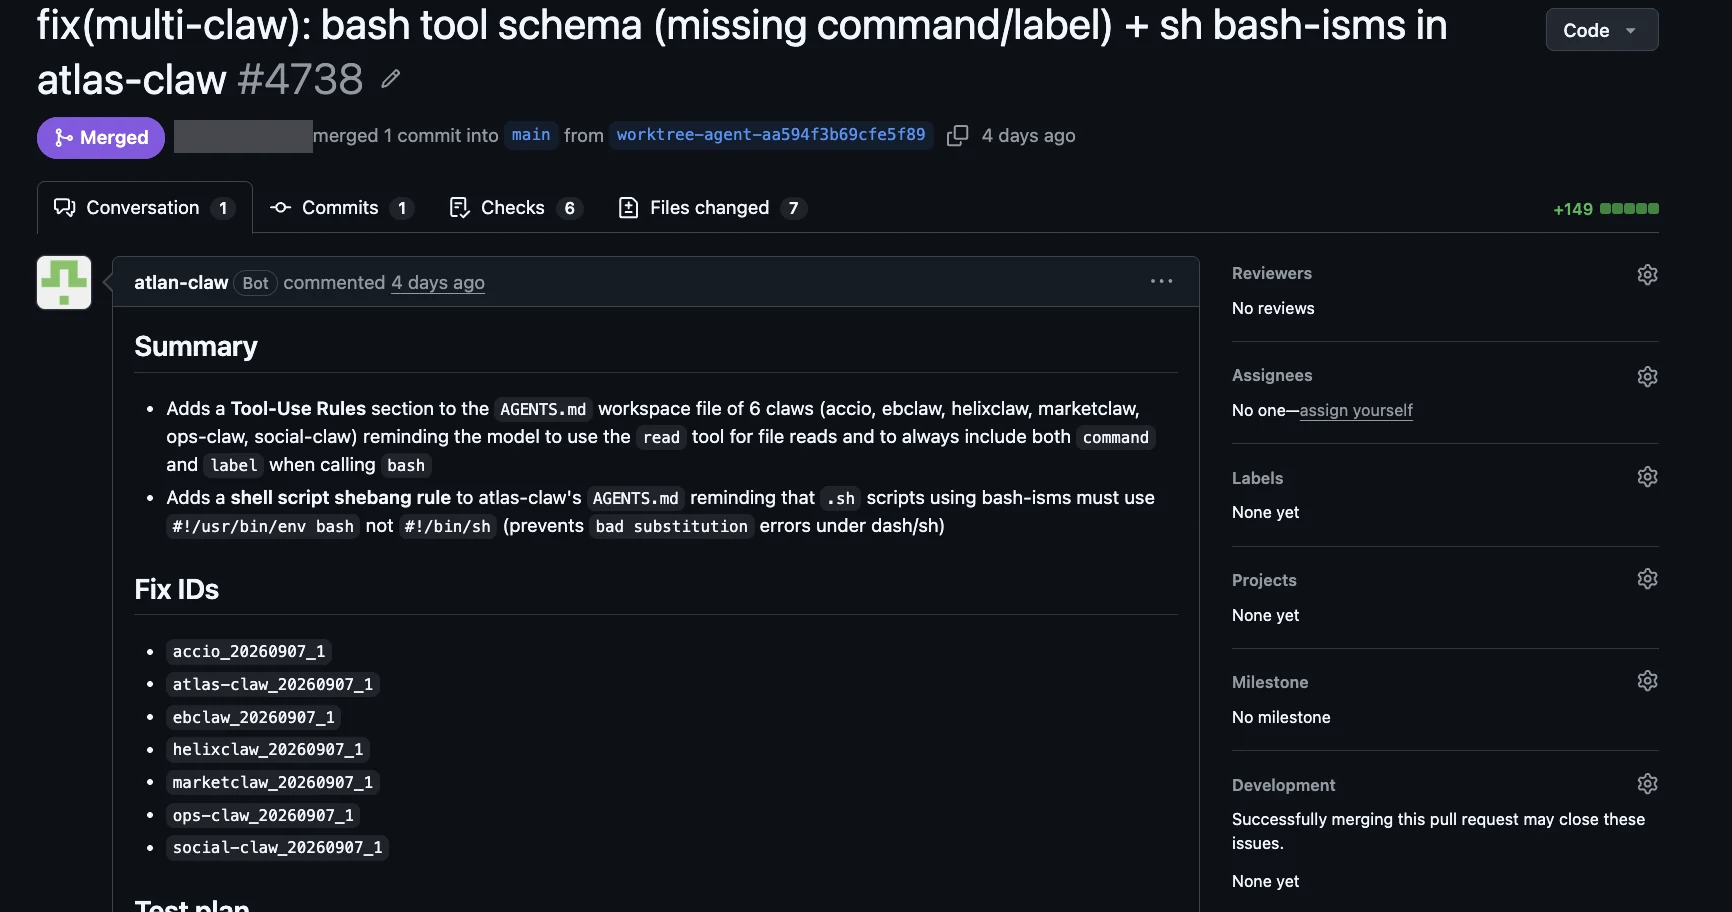The height and width of the screenshot is (912, 1732).
Task: Click the ebclaw_20260907_1 fix ID
Action: [253, 718]
